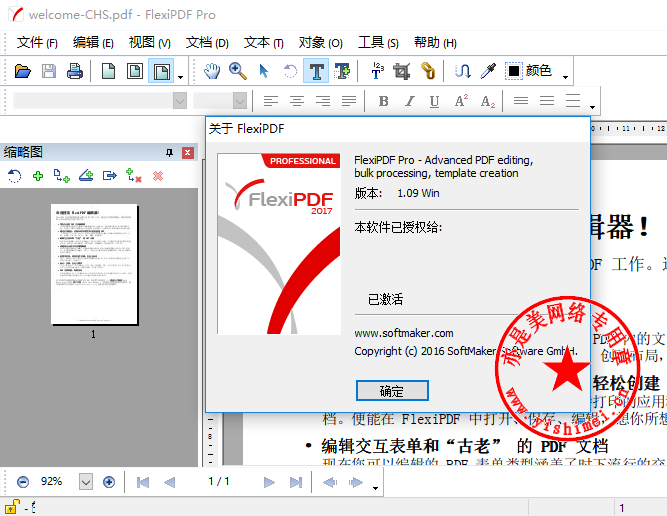This screenshot has height=516, width=667.
Task: Open the 编辑 (E) menu
Action: click(93, 43)
